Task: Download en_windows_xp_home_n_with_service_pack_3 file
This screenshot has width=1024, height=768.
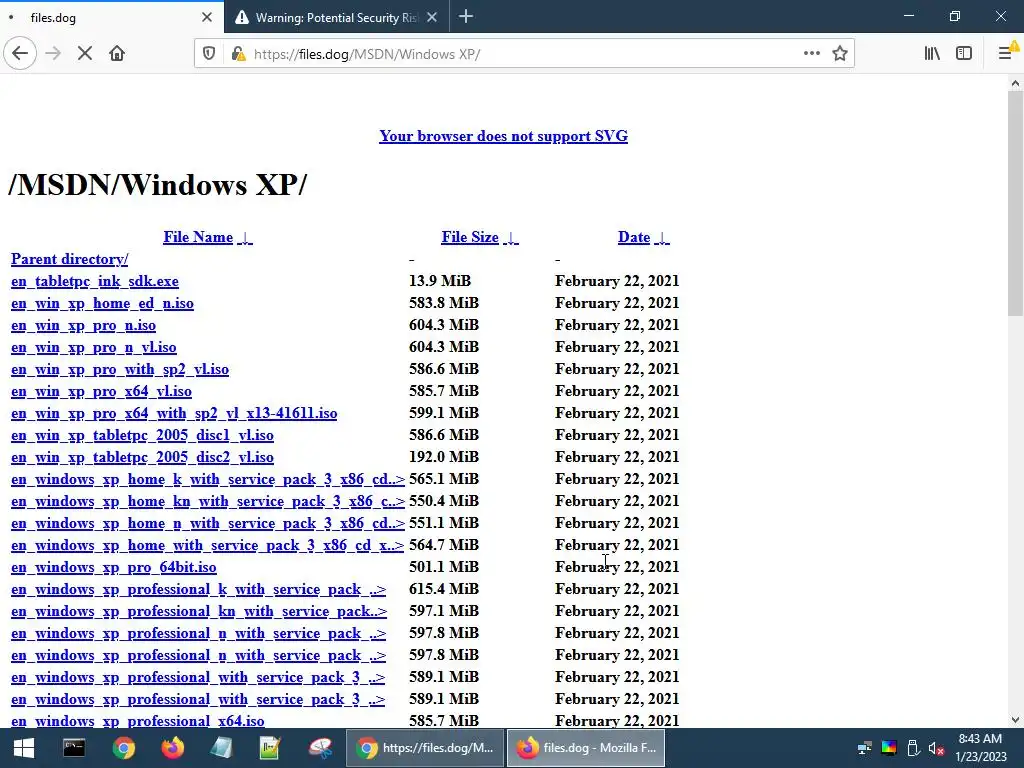Action: (x=208, y=523)
